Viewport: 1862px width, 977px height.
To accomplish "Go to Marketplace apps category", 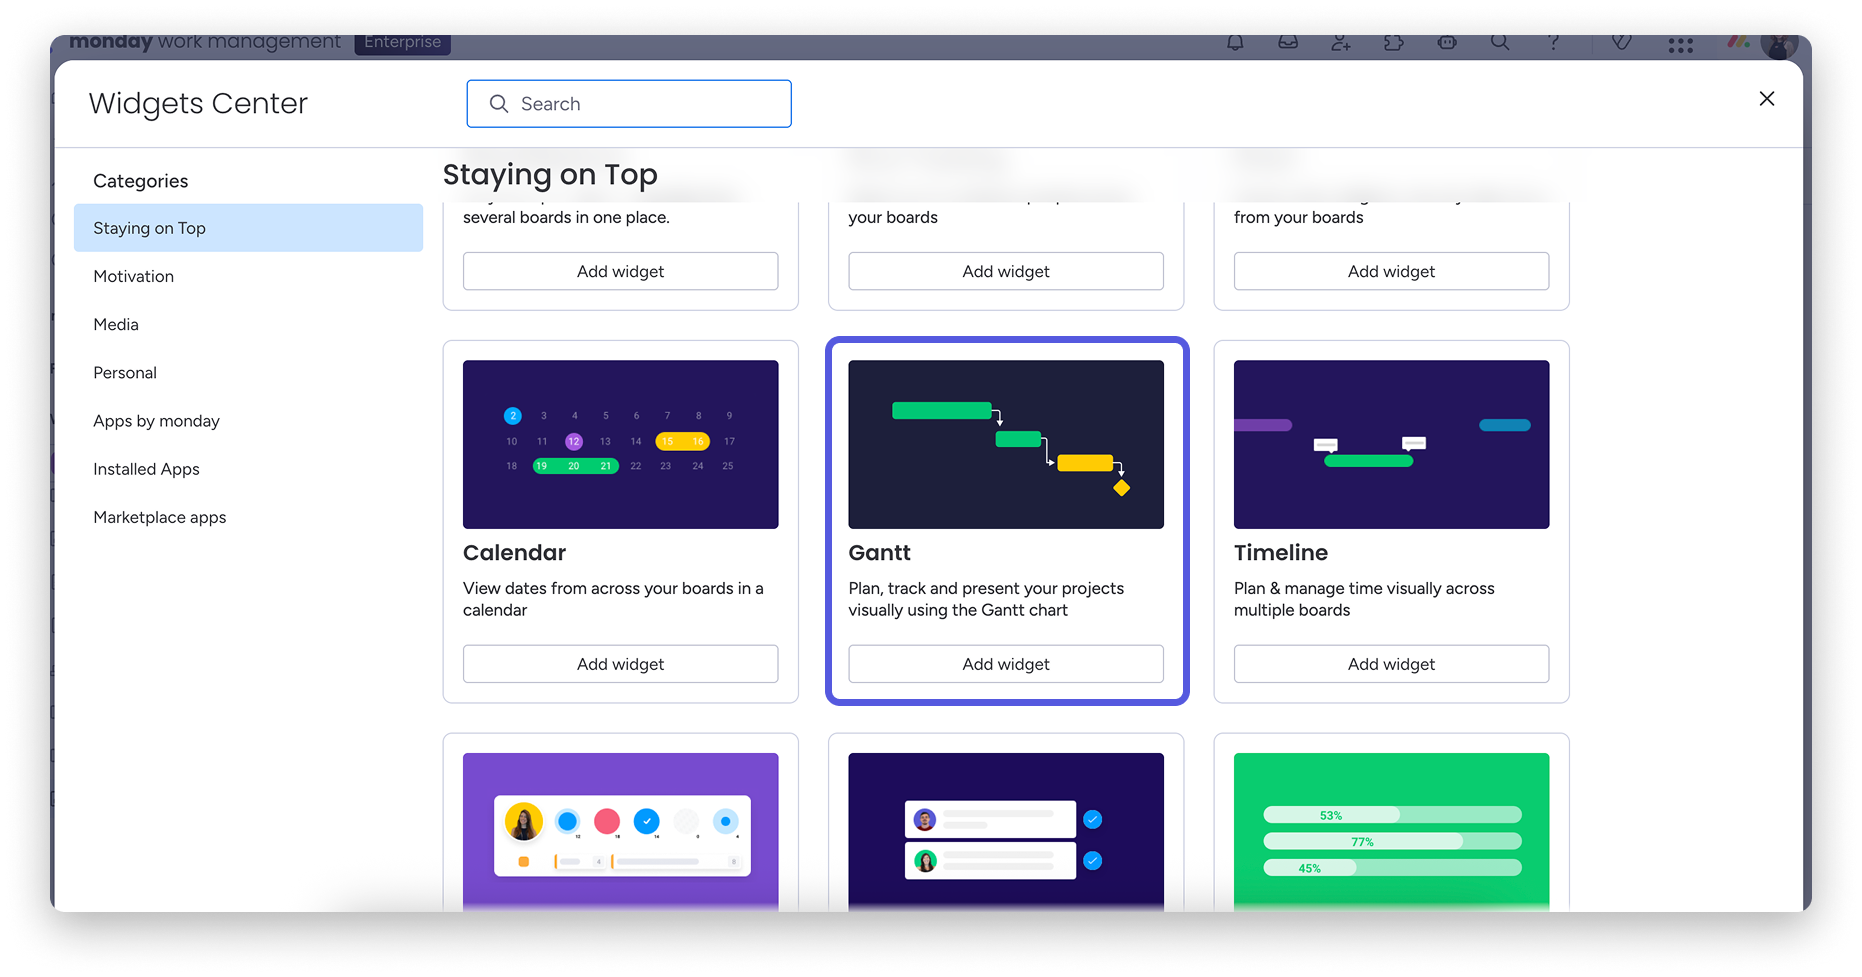I will pyautogui.click(x=248, y=517).
